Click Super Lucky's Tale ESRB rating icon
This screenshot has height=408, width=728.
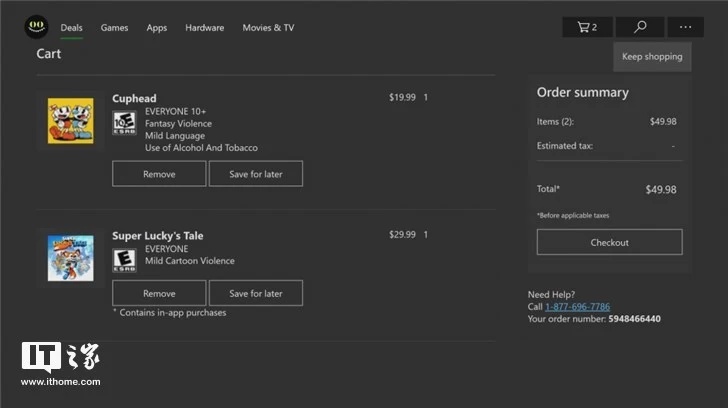(x=124, y=260)
